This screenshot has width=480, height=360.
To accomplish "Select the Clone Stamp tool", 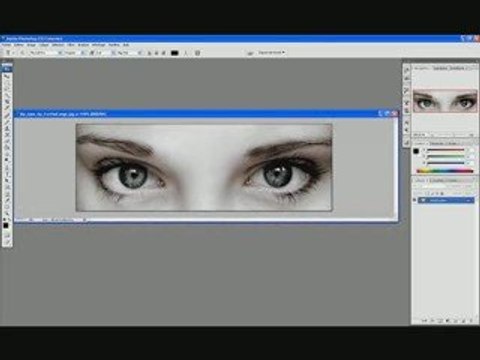I will pyautogui.click(x=7, y=128).
